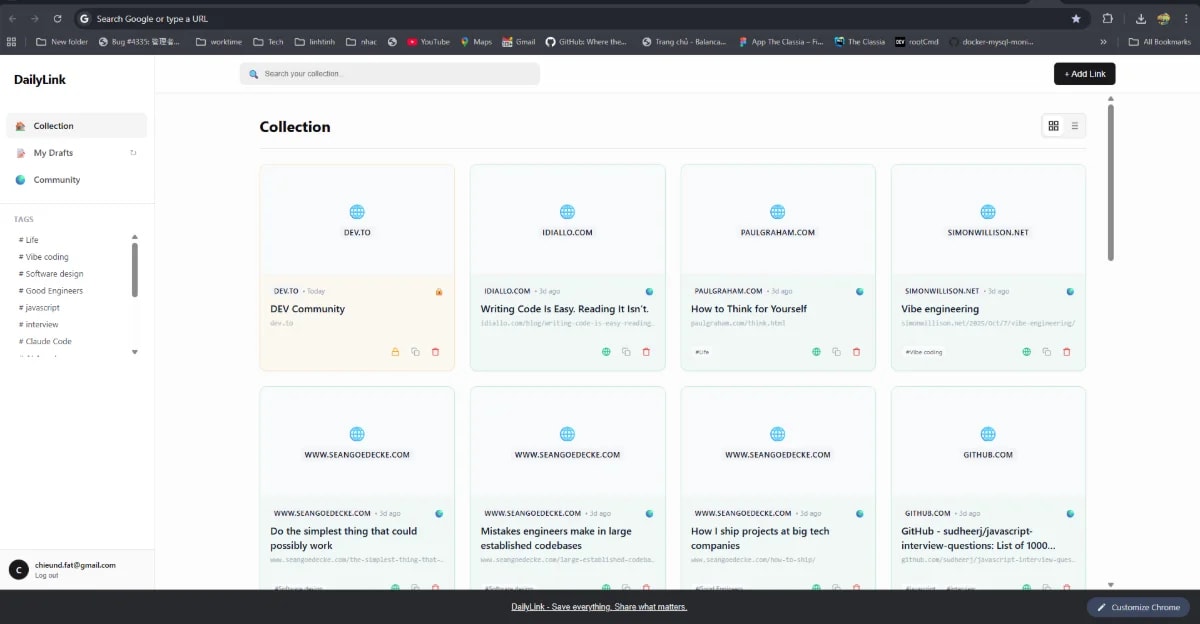Image resolution: width=1200 pixels, height=624 pixels.
Task: Click the Add Link button
Action: [1084, 73]
